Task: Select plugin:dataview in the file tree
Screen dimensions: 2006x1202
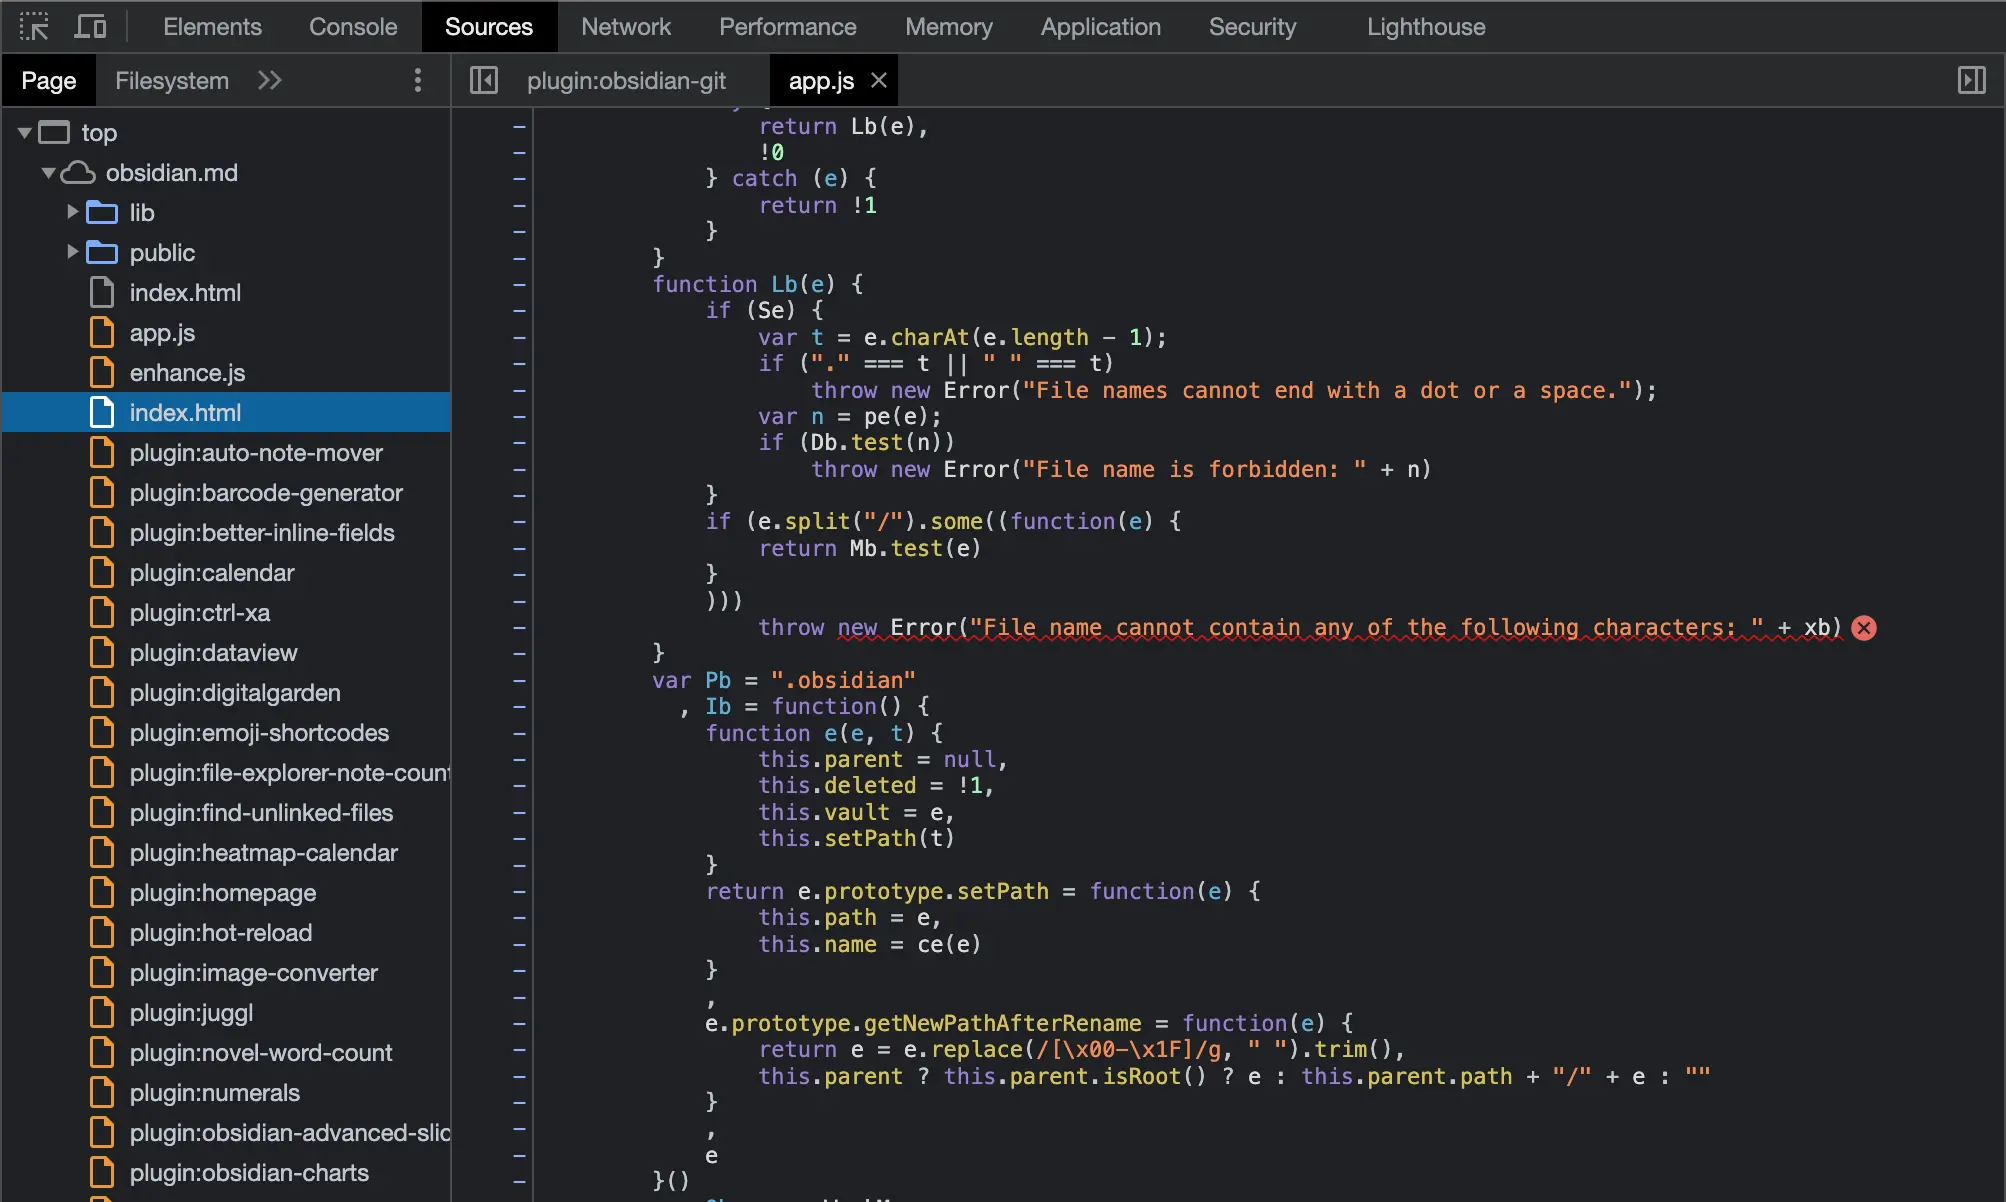Action: pos(213,653)
